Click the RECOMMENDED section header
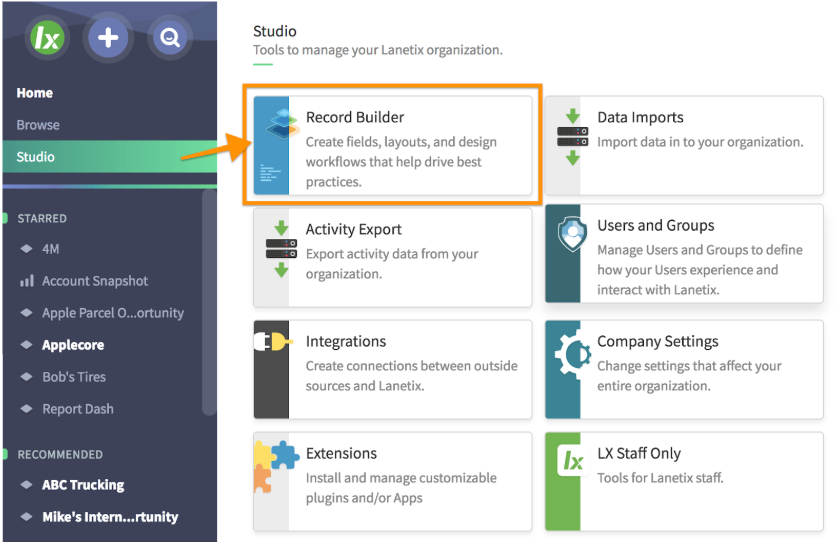 [60, 455]
